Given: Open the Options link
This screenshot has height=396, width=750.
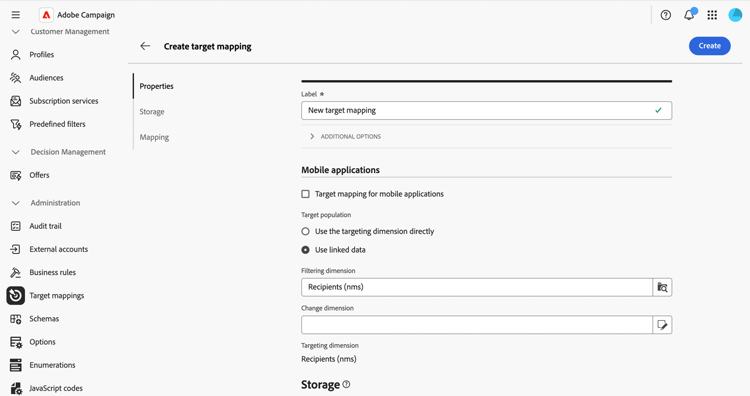Looking at the screenshot, I should [x=43, y=342].
